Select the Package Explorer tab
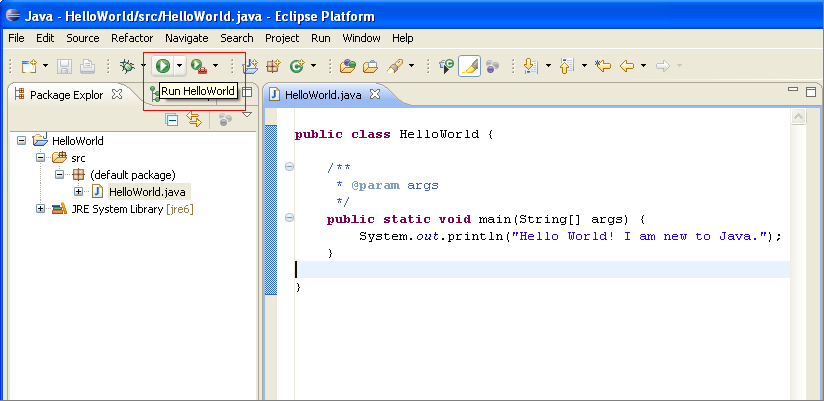 click(66, 95)
